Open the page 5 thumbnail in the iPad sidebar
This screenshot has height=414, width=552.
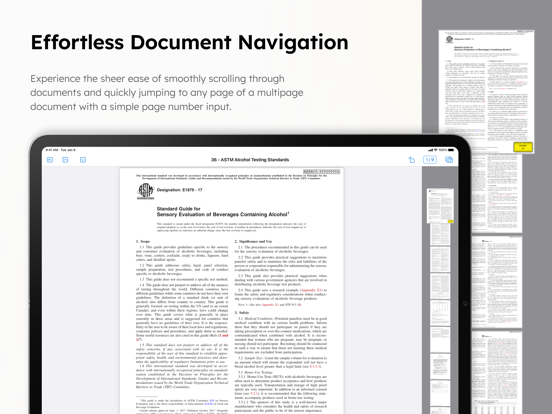pos(440,313)
